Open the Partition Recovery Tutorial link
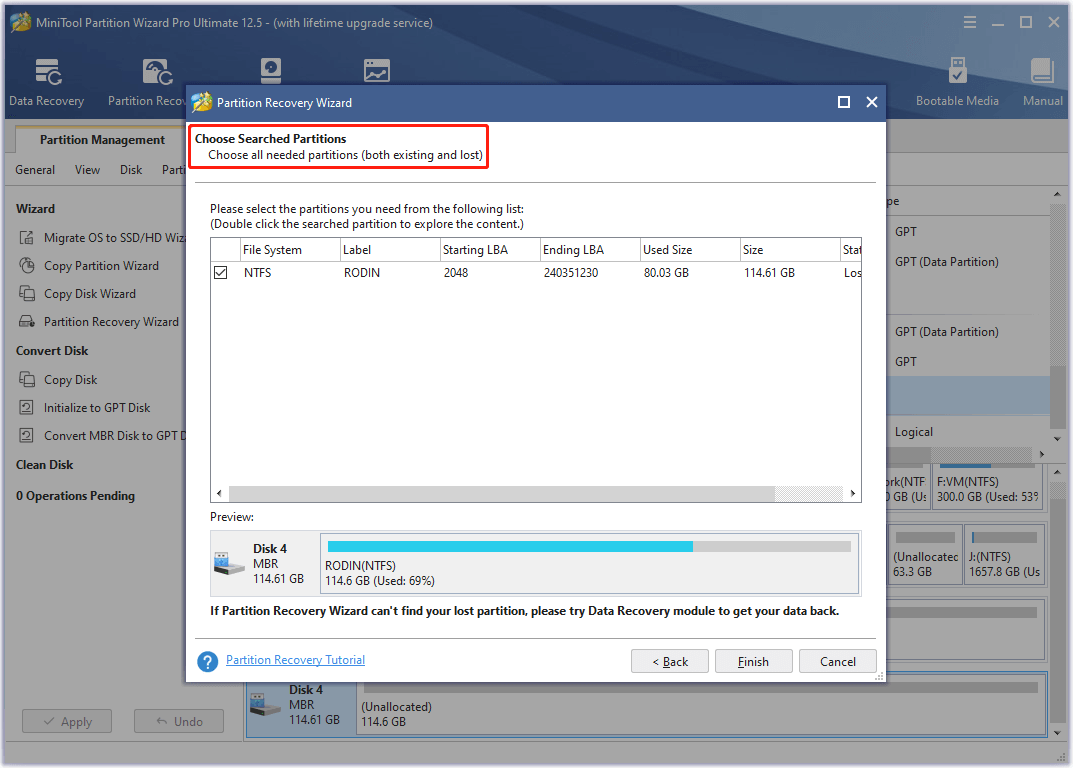Screen dimensions: 1073x768 (x=296, y=660)
